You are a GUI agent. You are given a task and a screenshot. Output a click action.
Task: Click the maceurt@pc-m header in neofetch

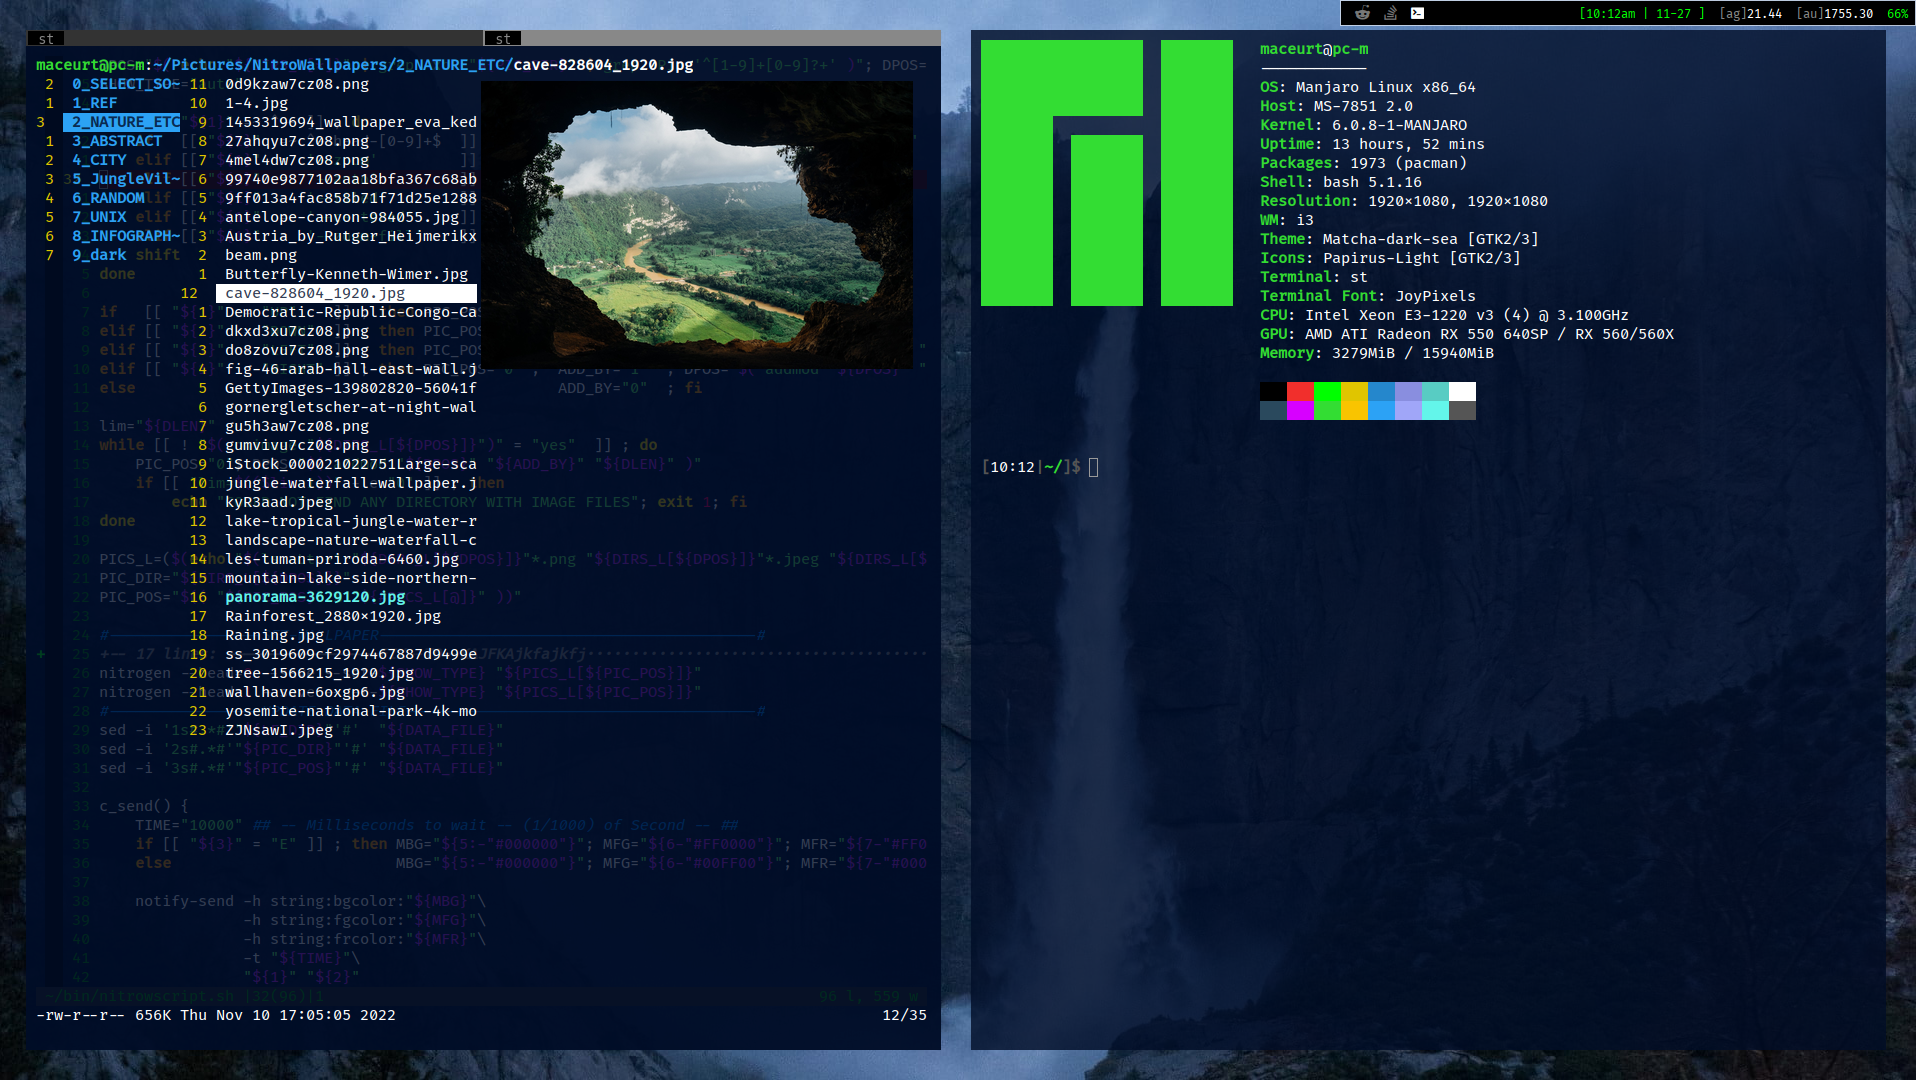(1314, 49)
